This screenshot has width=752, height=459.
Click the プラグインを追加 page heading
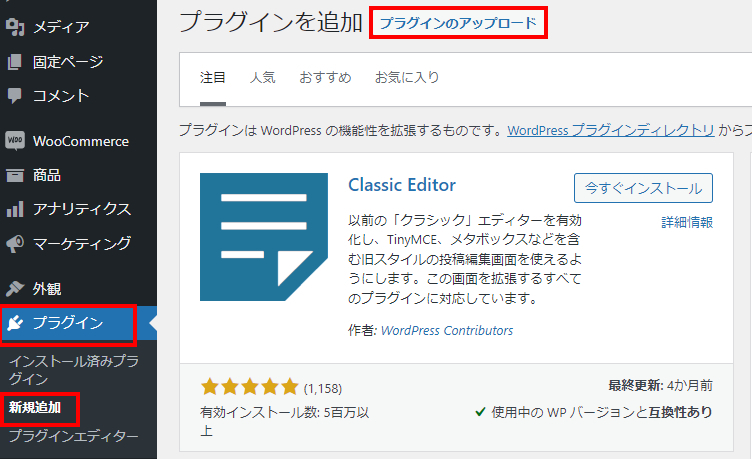[271, 22]
